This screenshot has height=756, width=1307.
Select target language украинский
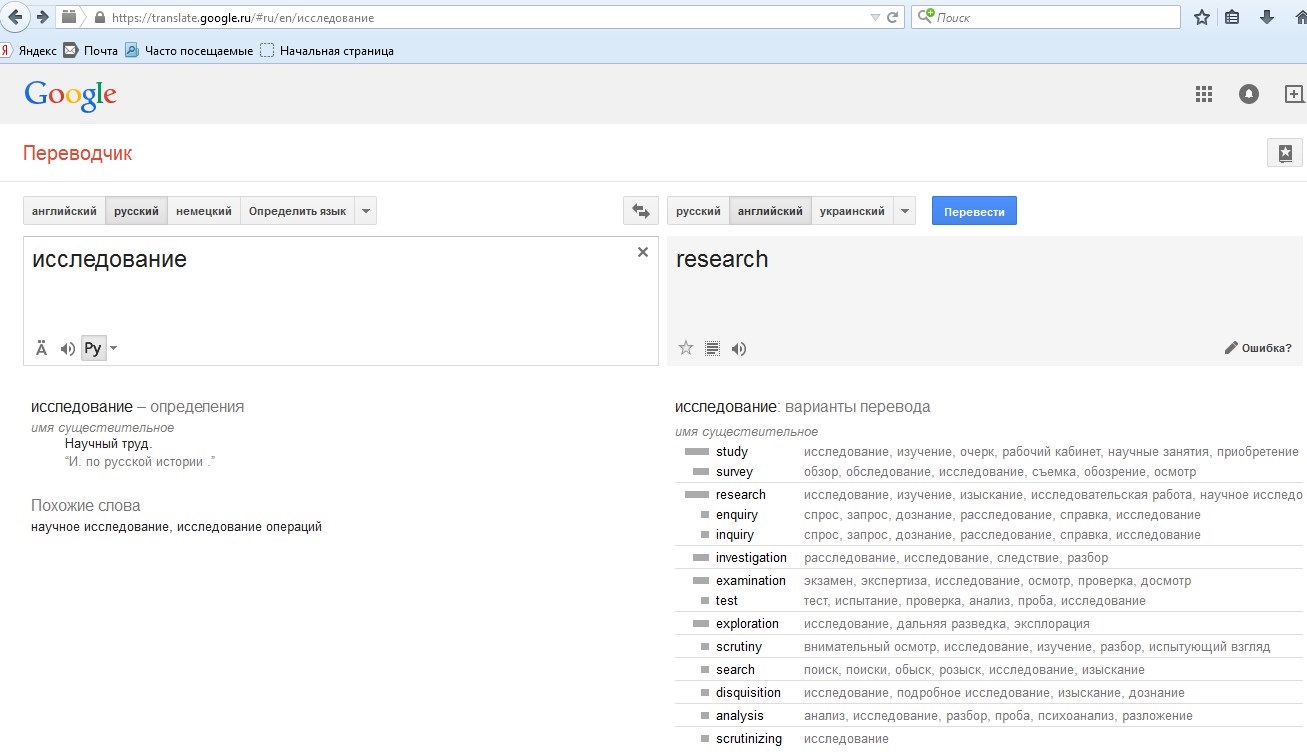pos(852,211)
